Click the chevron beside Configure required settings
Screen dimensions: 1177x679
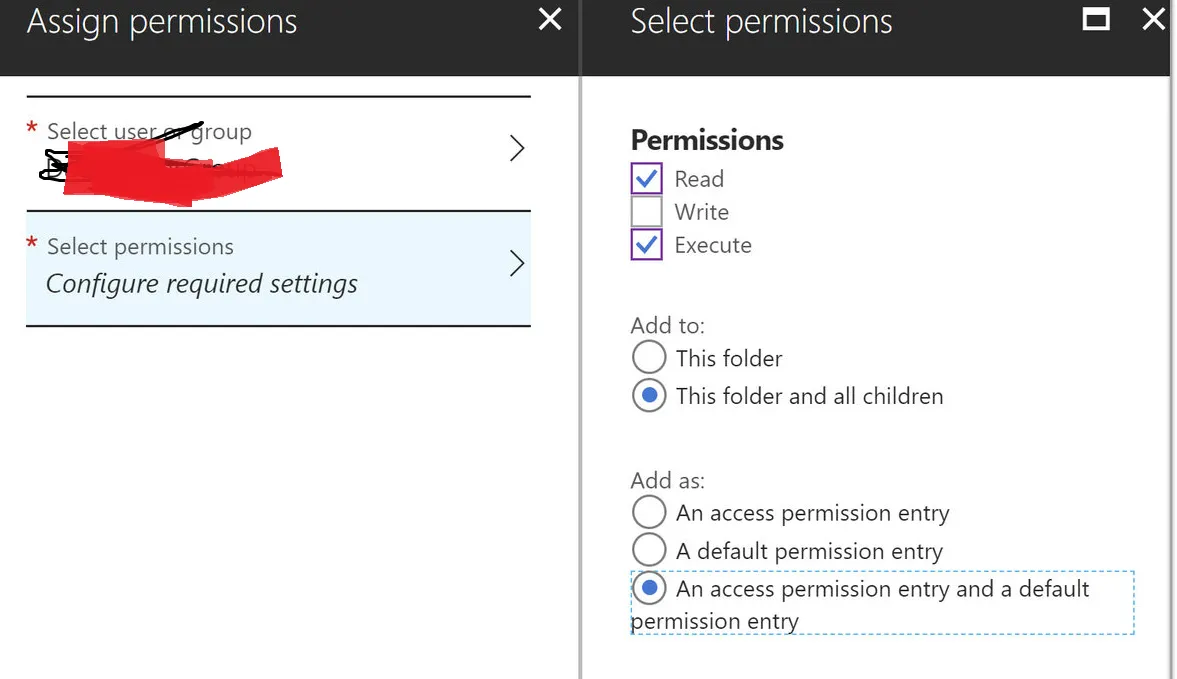(x=517, y=264)
